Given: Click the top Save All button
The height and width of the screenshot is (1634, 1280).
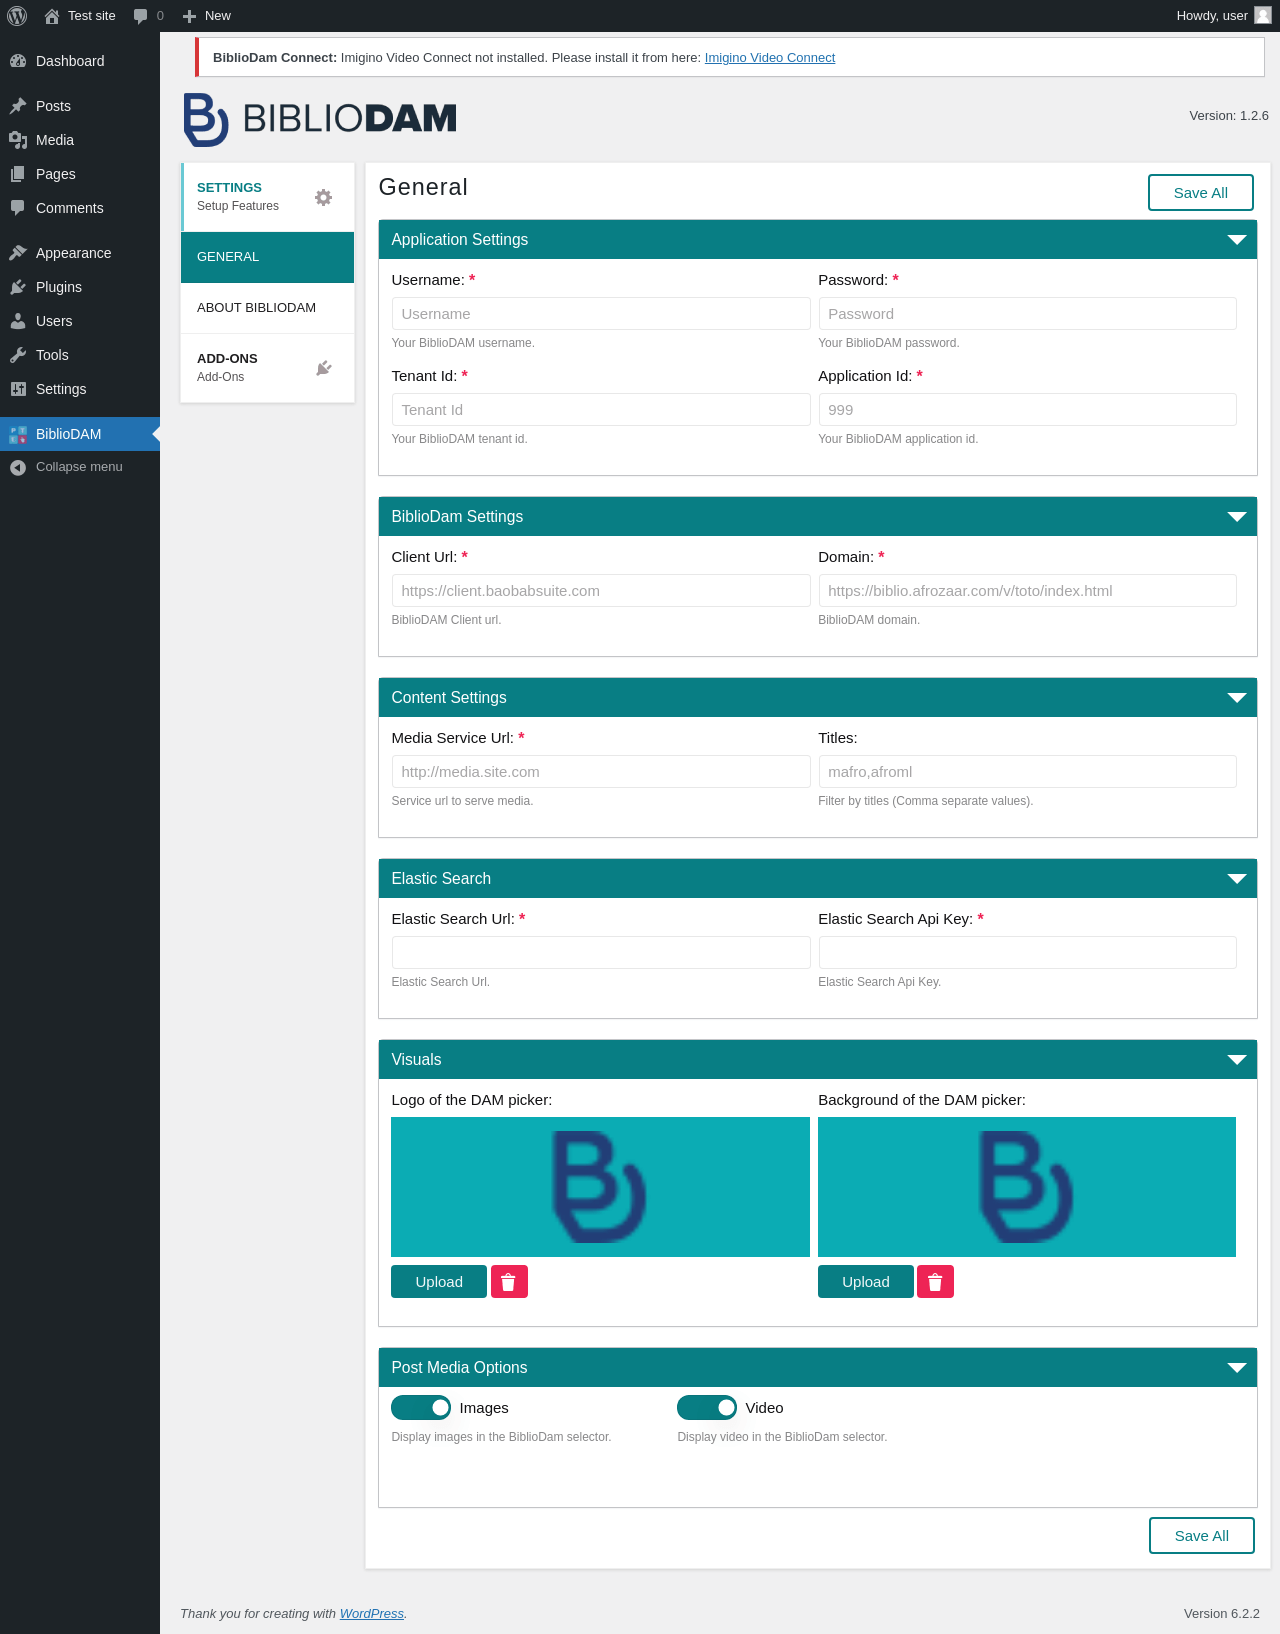Looking at the screenshot, I should click(1200, 193).
